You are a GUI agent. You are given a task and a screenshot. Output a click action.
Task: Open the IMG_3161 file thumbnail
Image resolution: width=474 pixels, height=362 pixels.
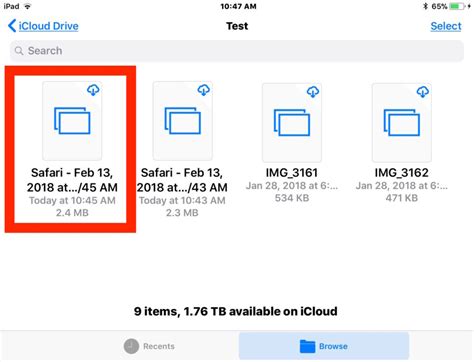pyautogui.click(x=292, y=122)
